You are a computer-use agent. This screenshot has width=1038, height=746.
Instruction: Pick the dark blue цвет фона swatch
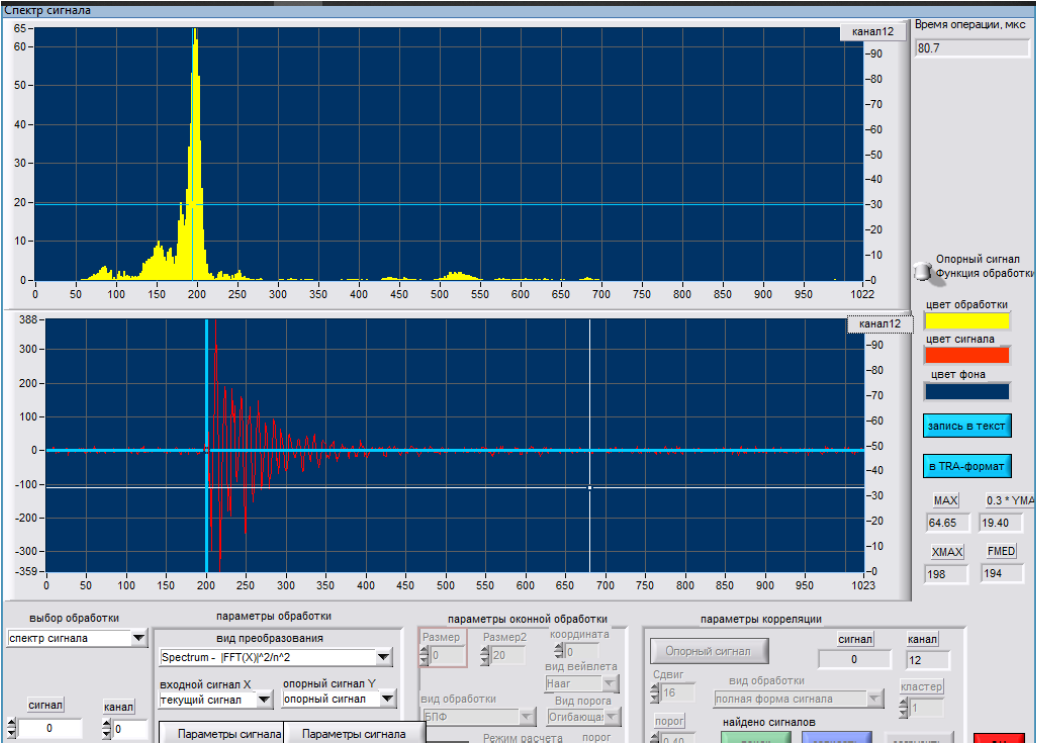967,391
